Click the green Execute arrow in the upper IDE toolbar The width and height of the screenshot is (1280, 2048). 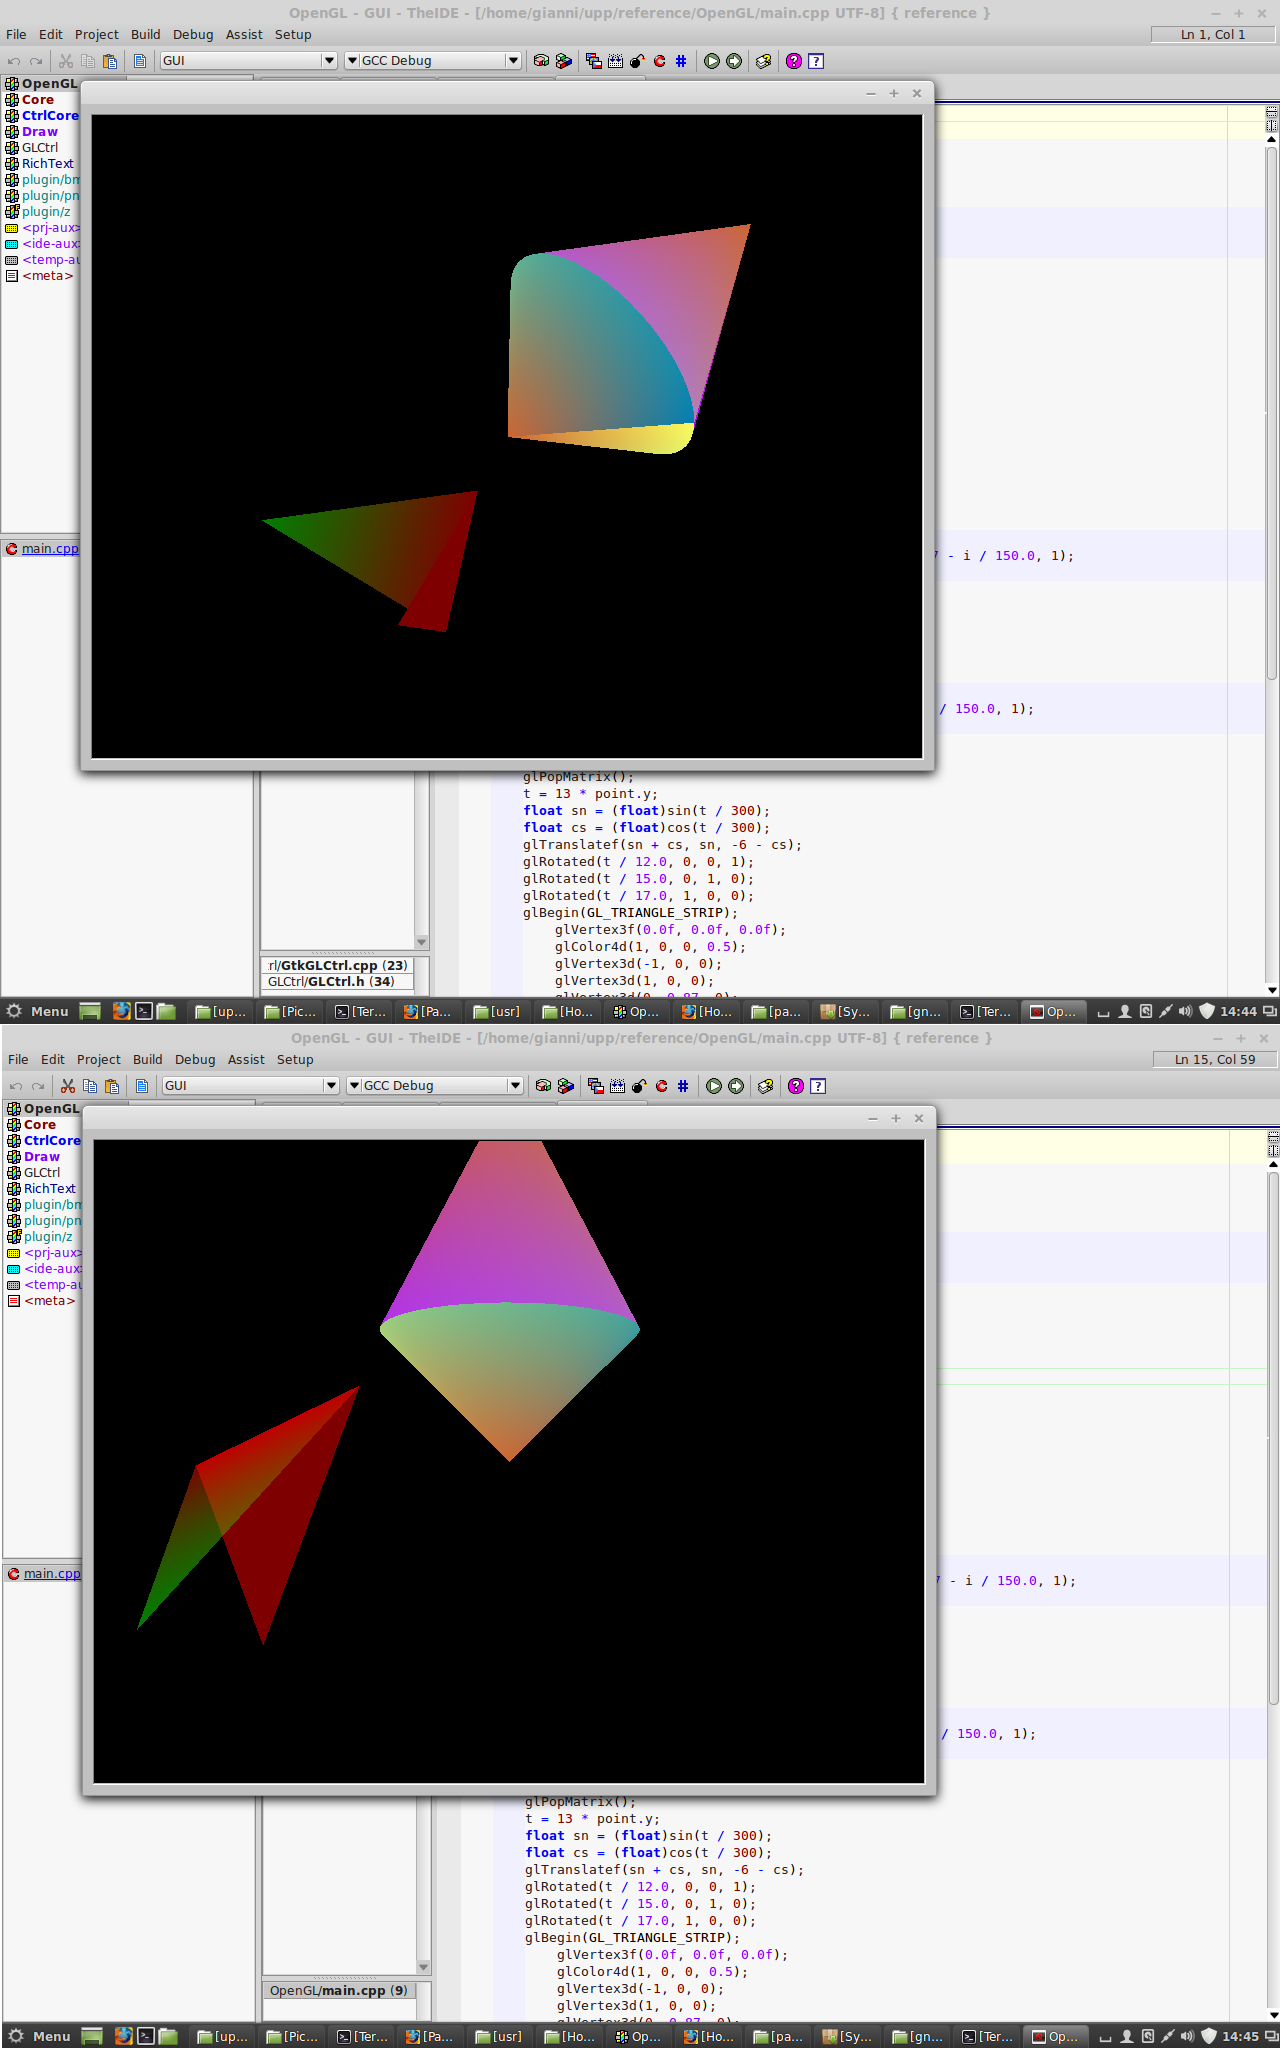coord(712,61)
